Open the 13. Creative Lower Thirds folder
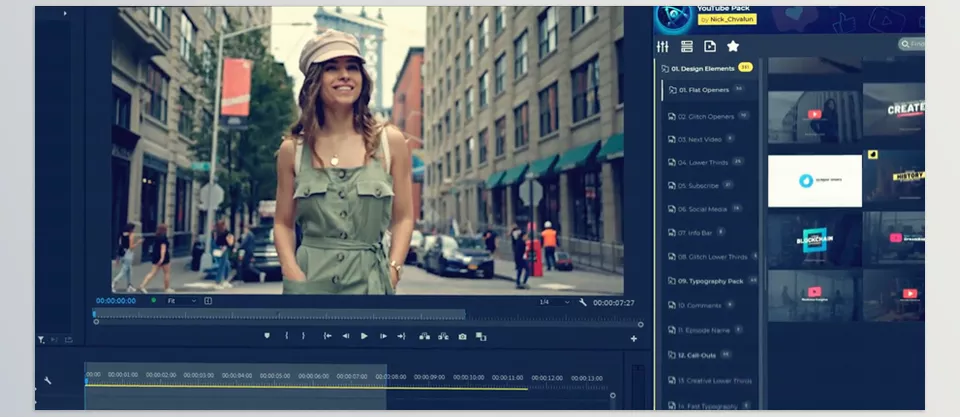The width and height of the screenshot is (960, 417). (710, 381)
